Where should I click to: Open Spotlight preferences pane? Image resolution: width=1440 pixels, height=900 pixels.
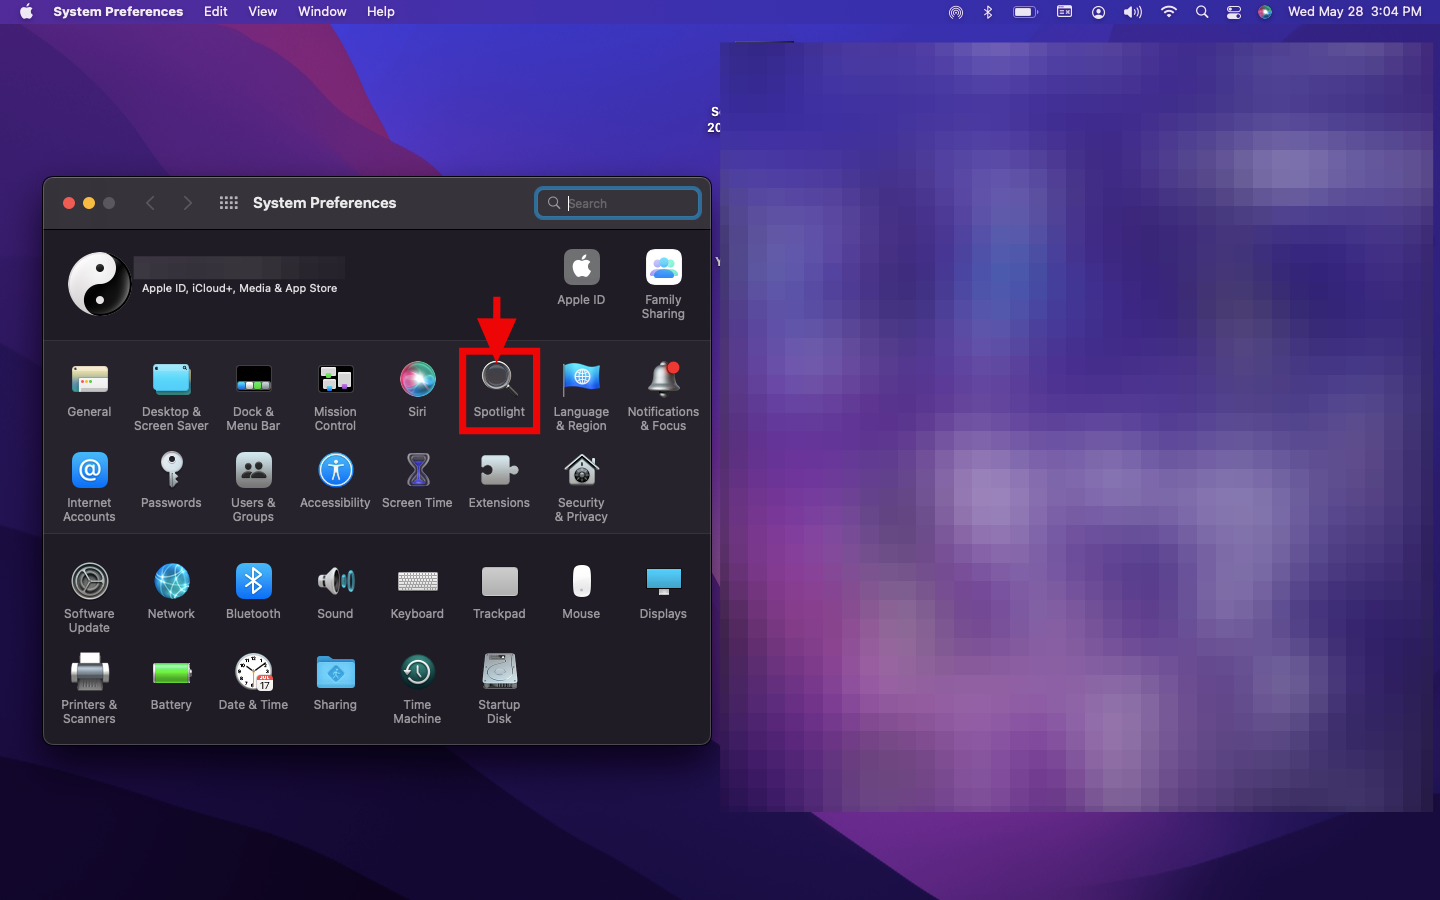point(499,391)
